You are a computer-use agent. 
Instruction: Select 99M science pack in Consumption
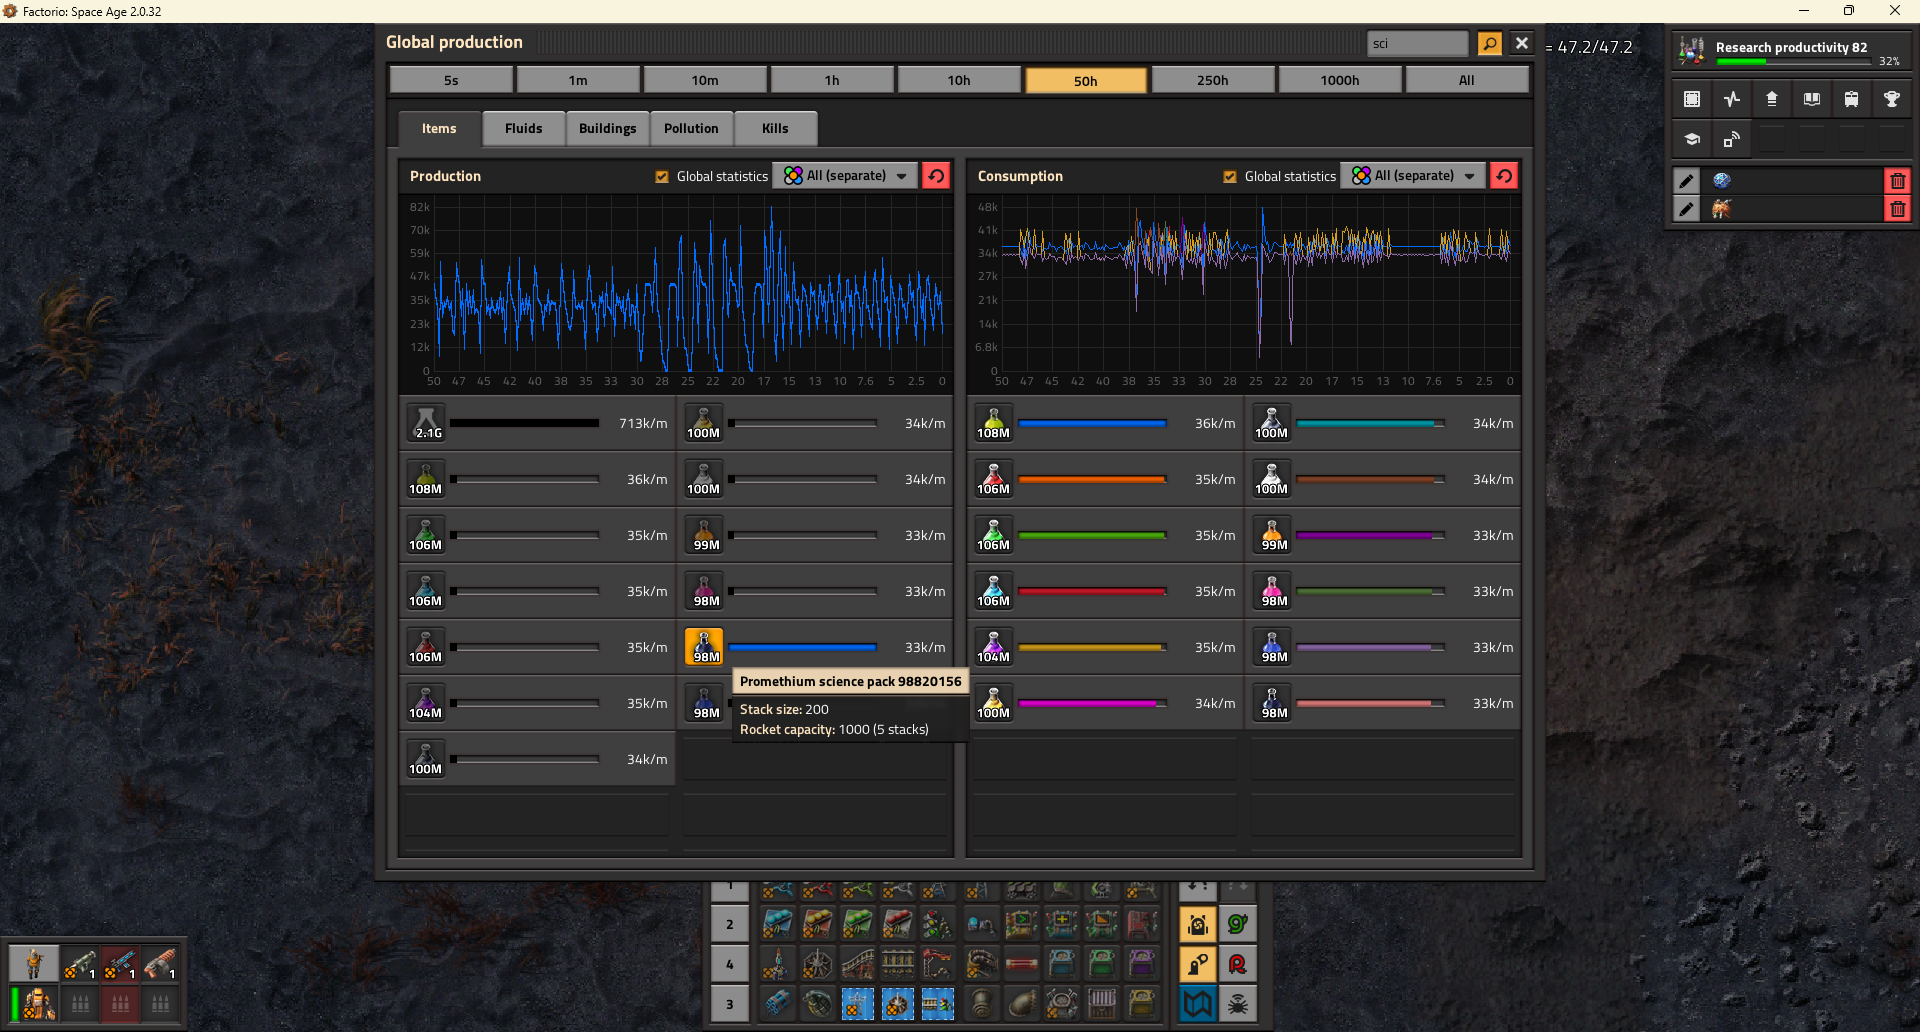point(1272,535)
